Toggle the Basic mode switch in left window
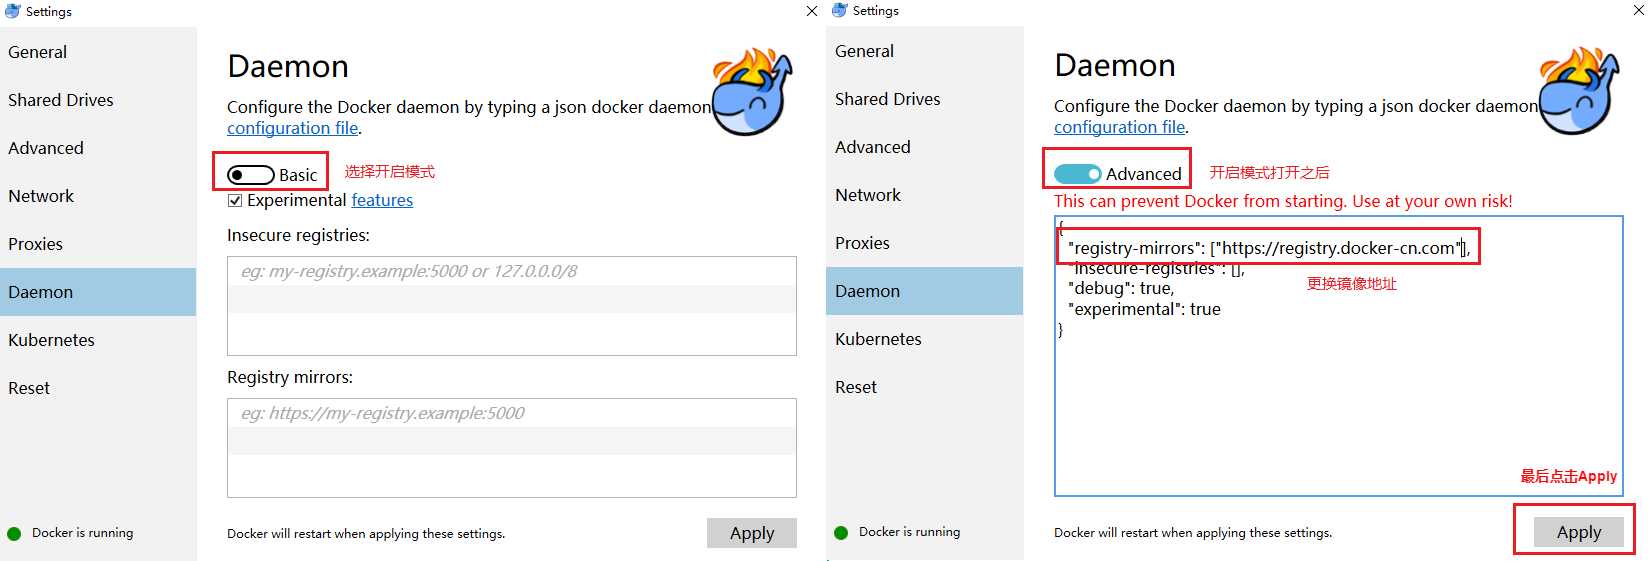This screenshot has height=561, width=1652. (x=251, y=175)
